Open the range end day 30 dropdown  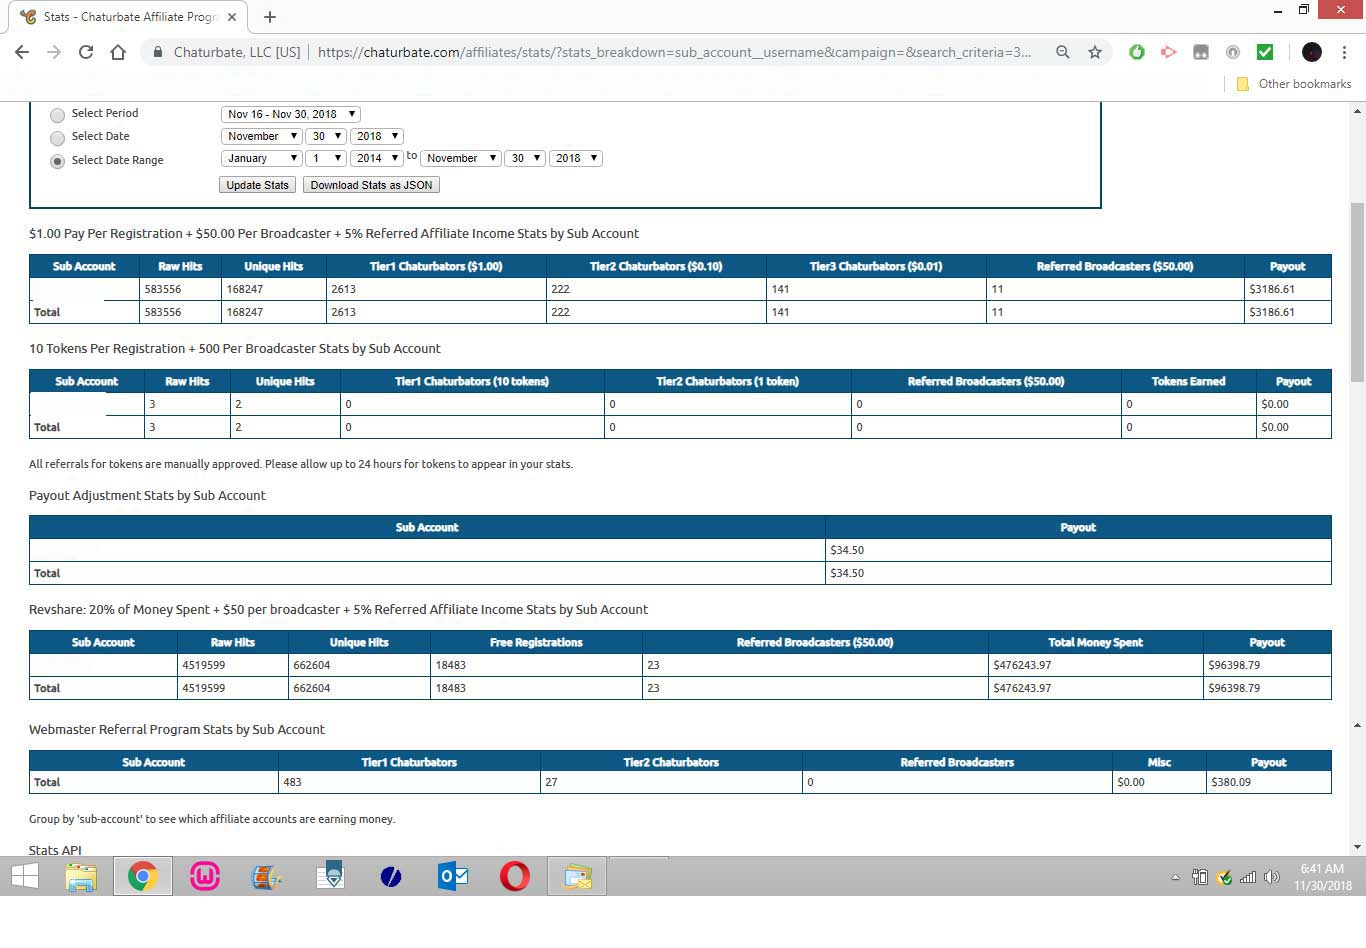[x=525, y=158]
